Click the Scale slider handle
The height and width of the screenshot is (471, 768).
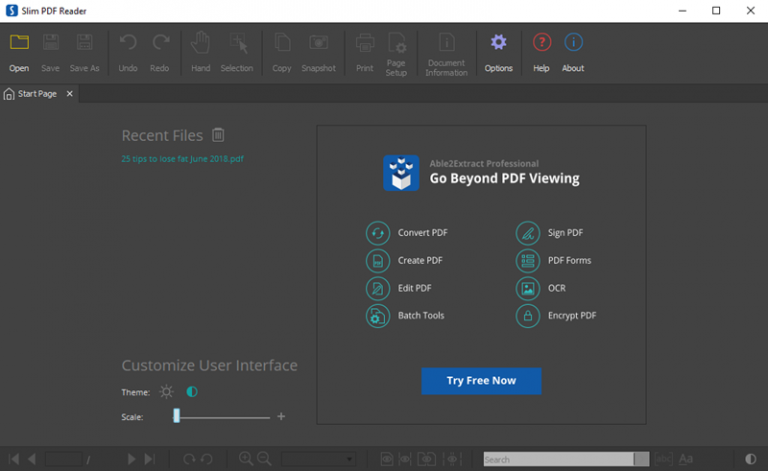pos(176,416)
